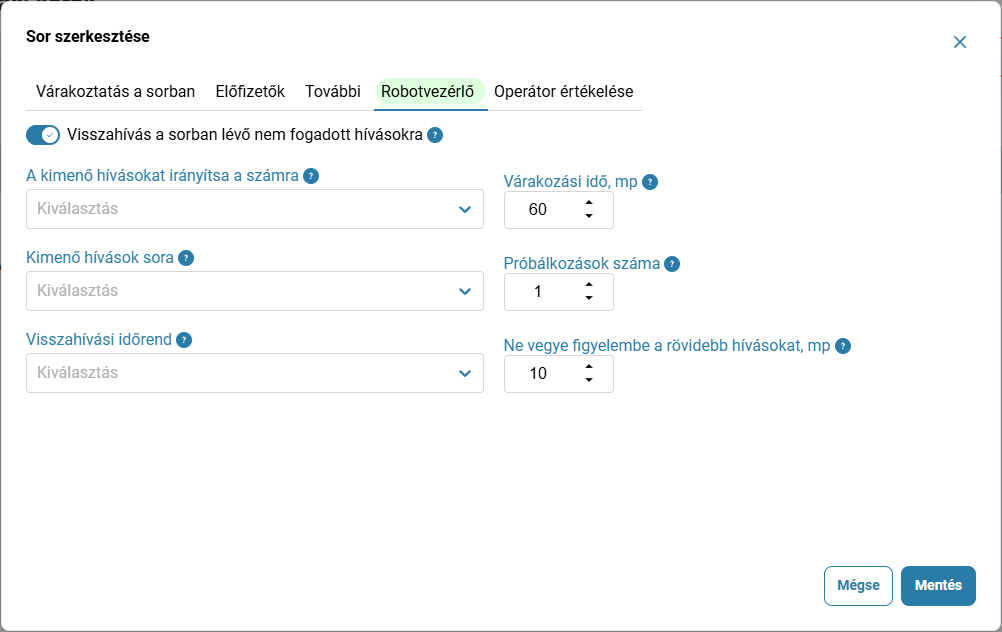Click help icon next to Próbálkozások száma

pos(672,264)
